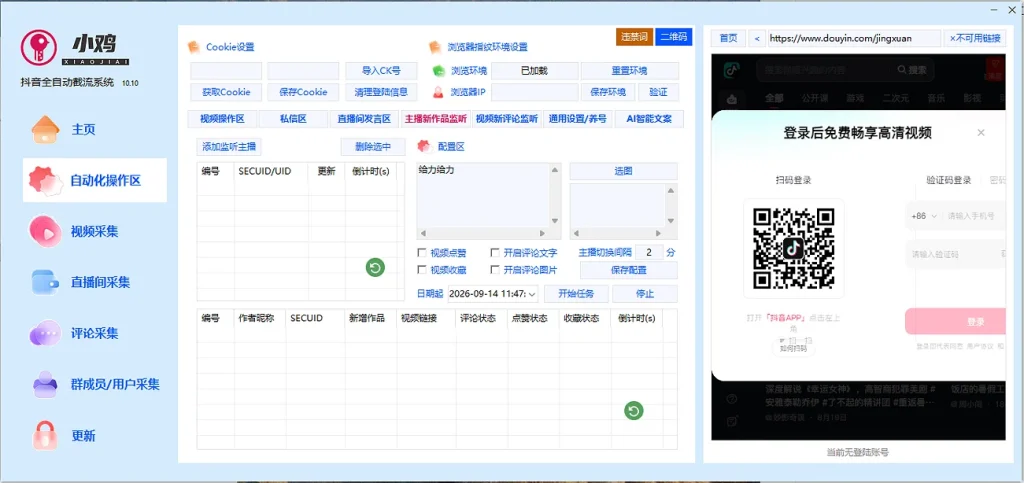Open the +86 country code dropdown
The width and height of the screenshot is (1024, 483).
923,215
